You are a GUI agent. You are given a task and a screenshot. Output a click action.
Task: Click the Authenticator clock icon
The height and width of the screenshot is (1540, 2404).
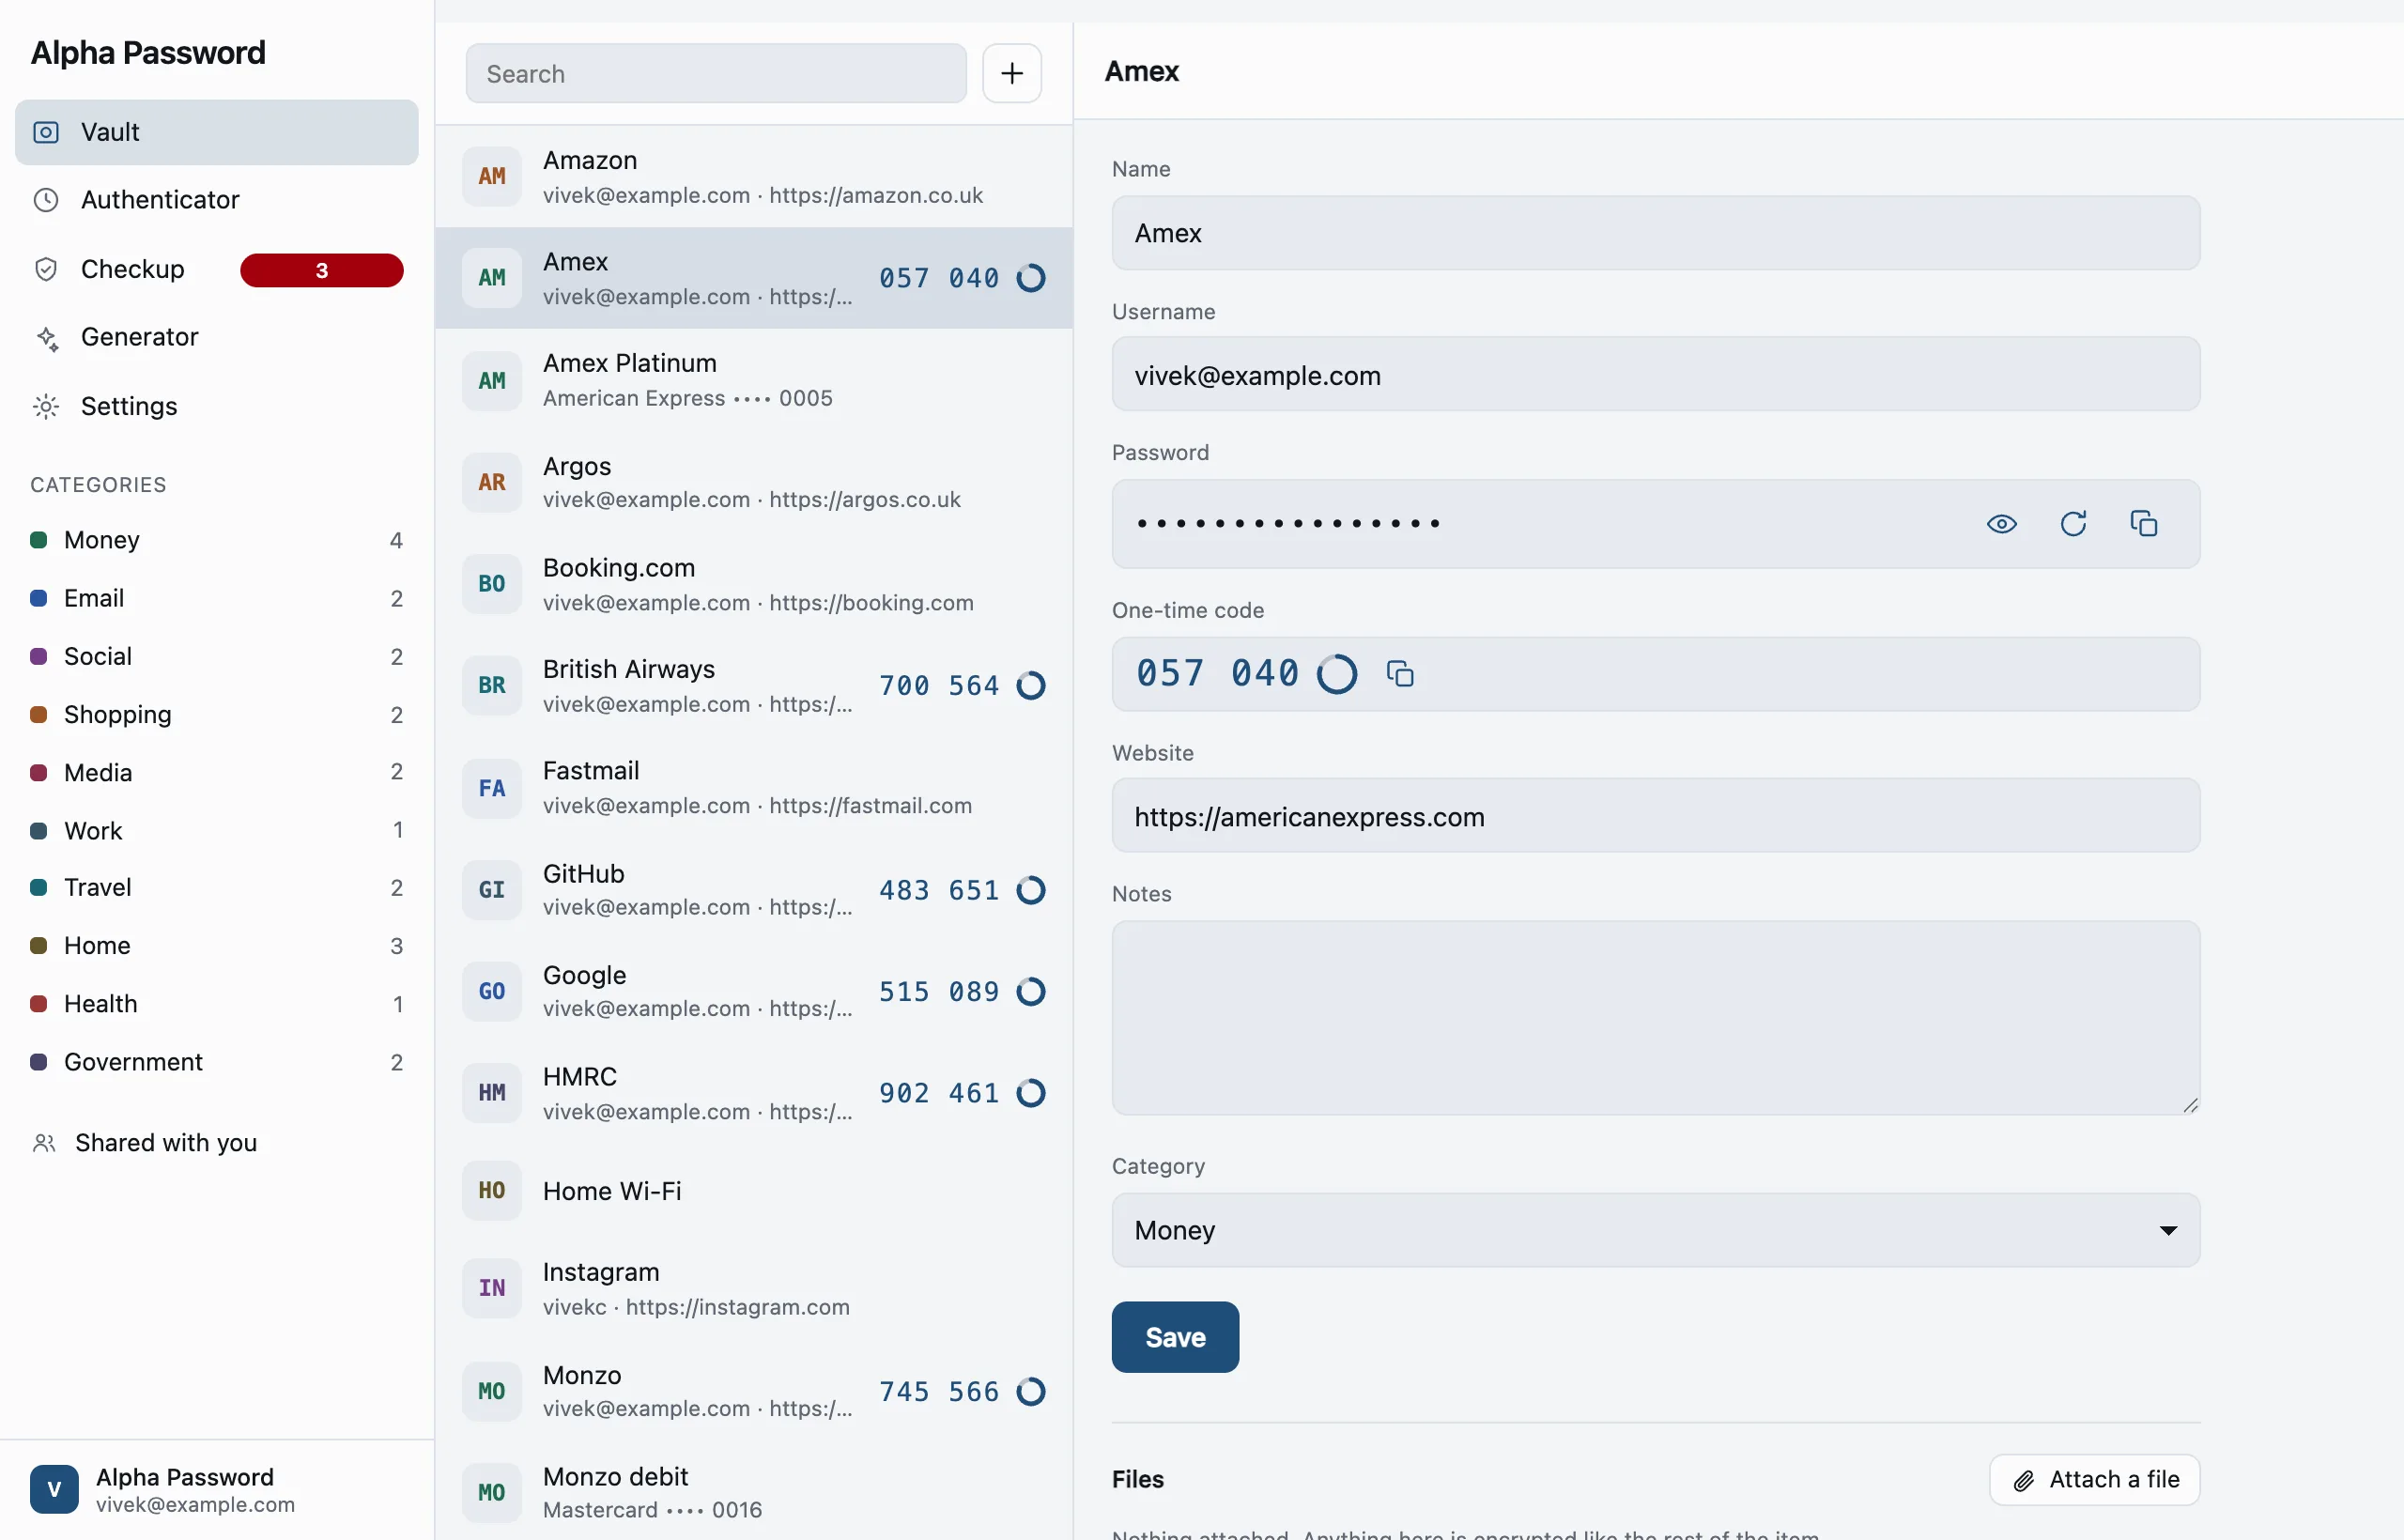coord(46,200)
